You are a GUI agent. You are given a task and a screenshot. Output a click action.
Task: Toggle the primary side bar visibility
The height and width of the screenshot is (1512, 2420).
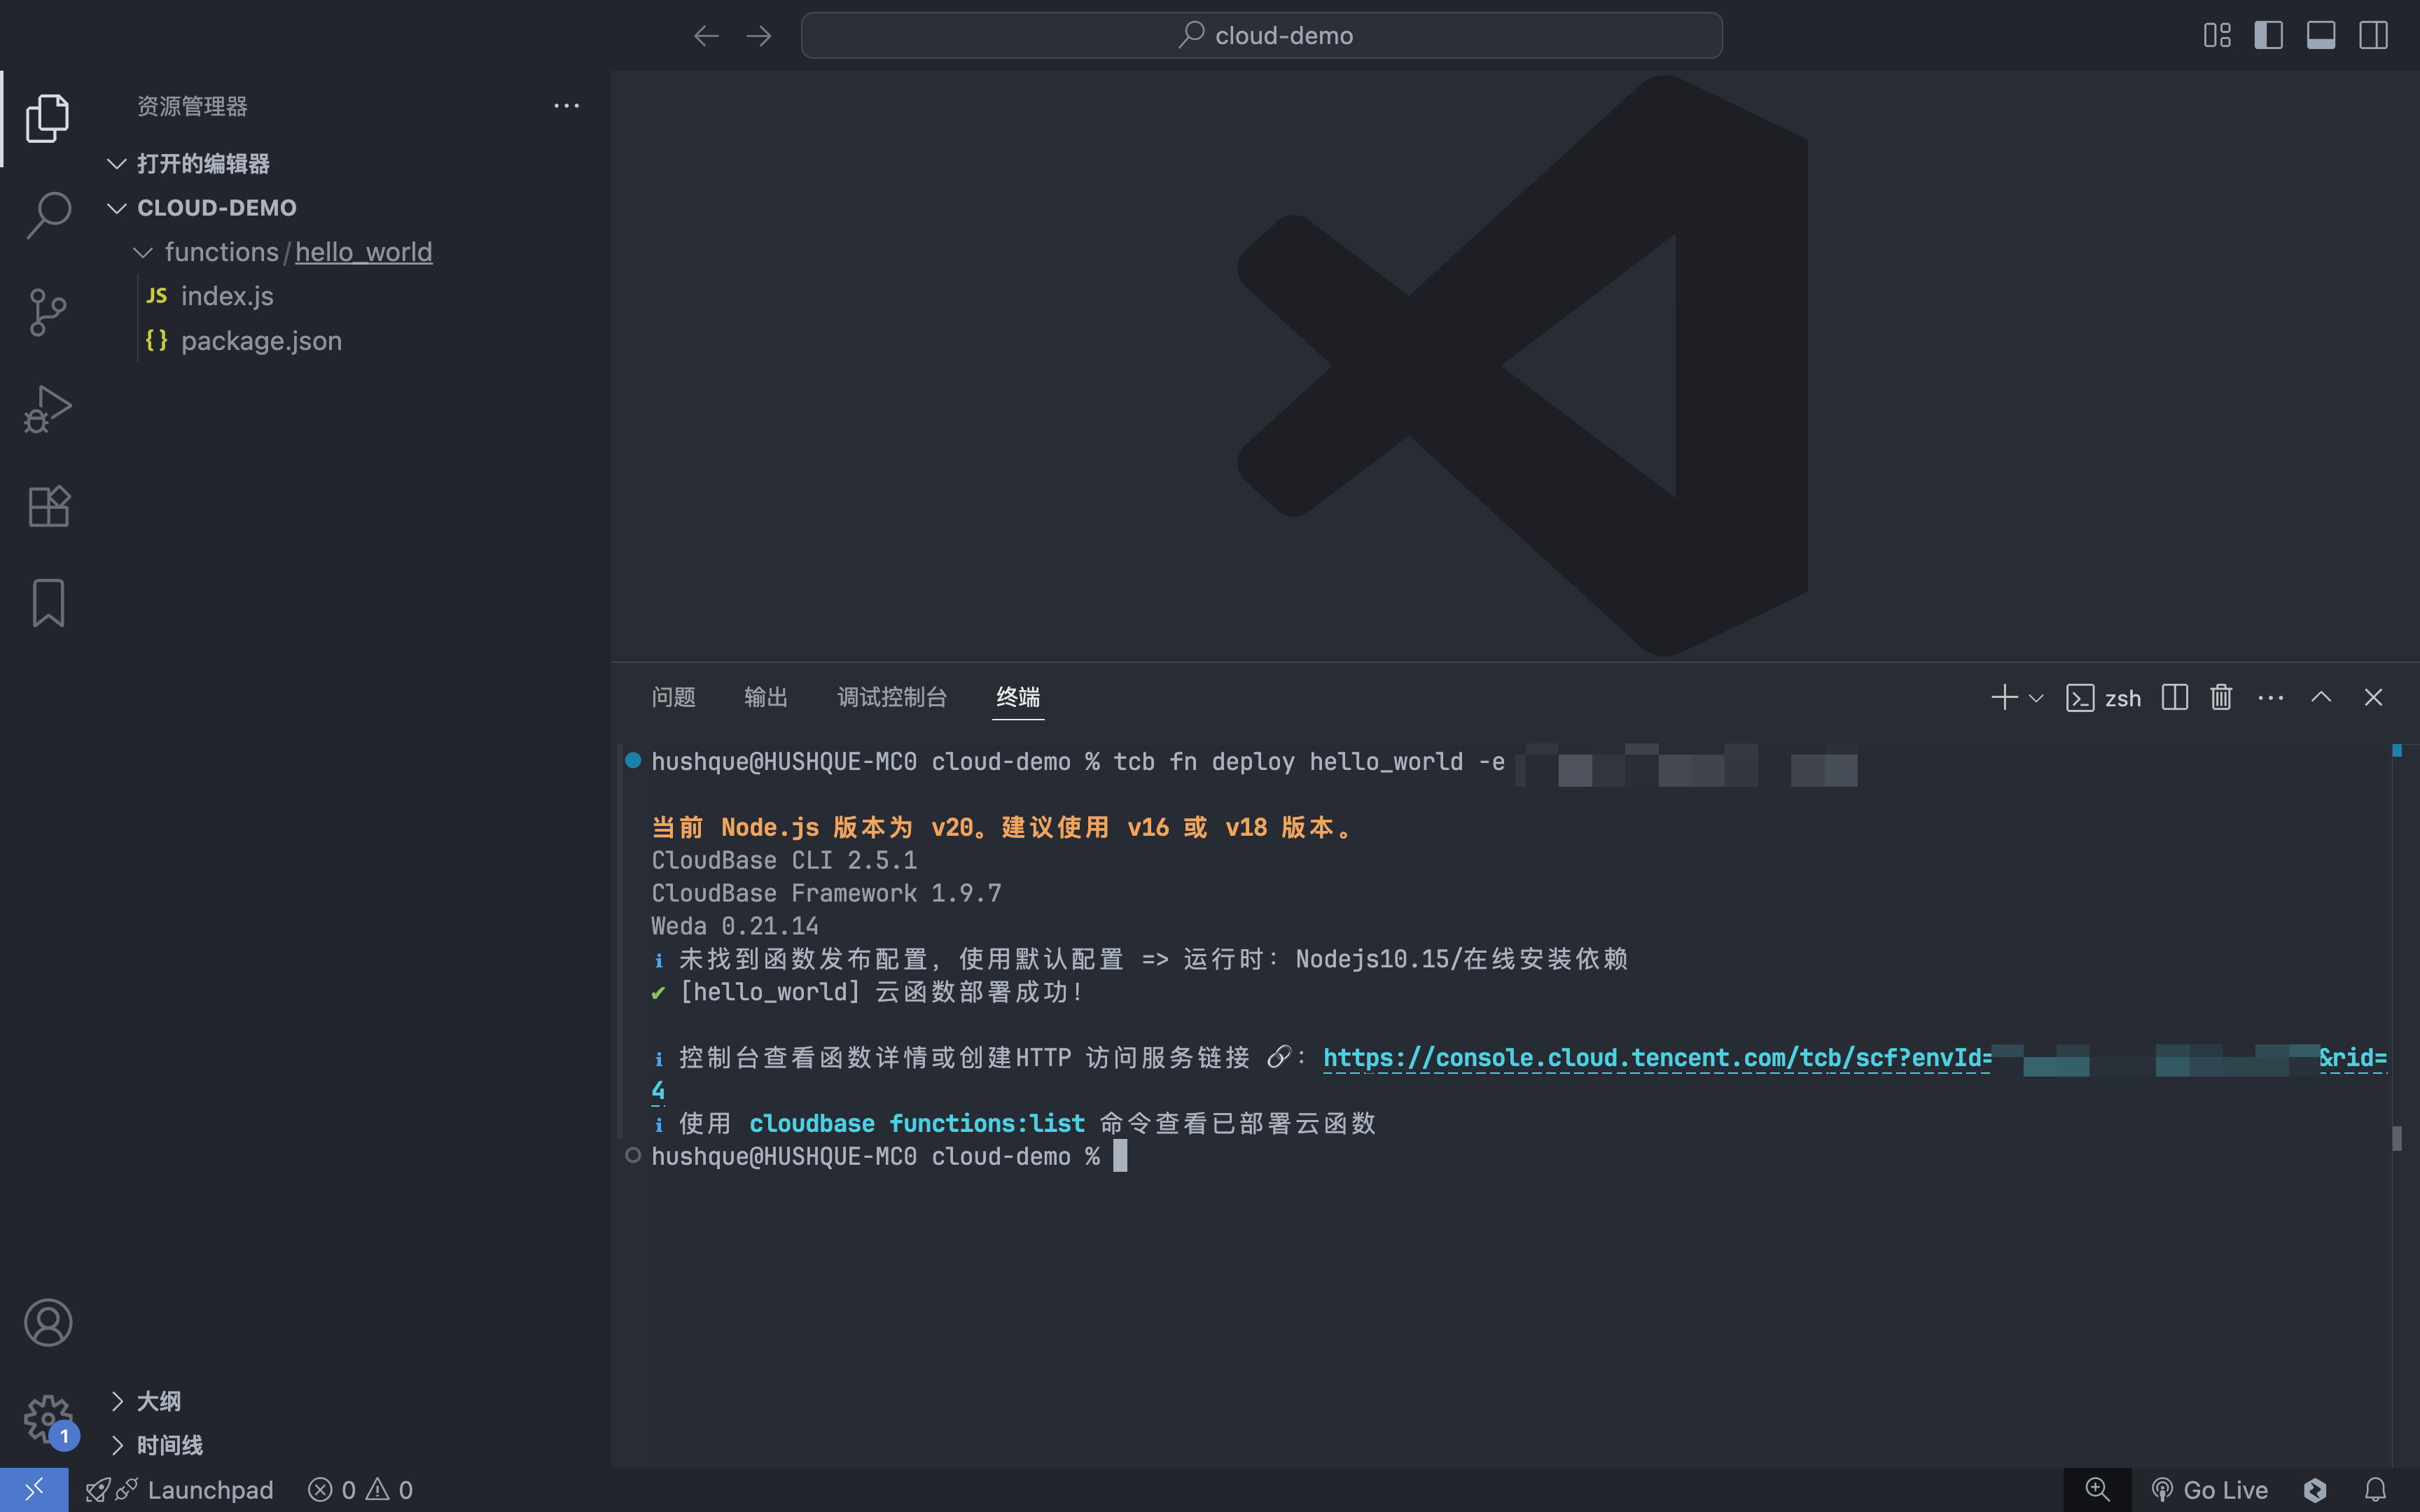pyautogui.click(x=2268, y=36)
